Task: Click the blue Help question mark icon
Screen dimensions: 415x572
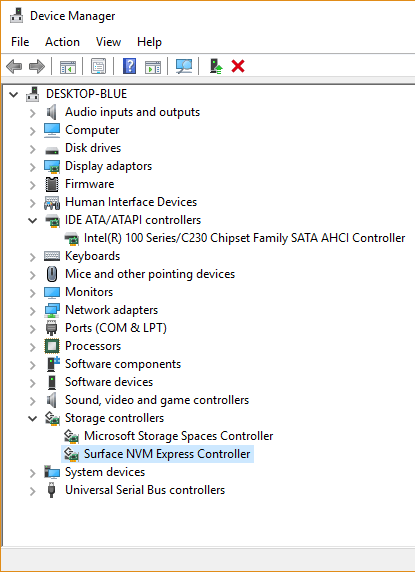Action: [129, 66]
